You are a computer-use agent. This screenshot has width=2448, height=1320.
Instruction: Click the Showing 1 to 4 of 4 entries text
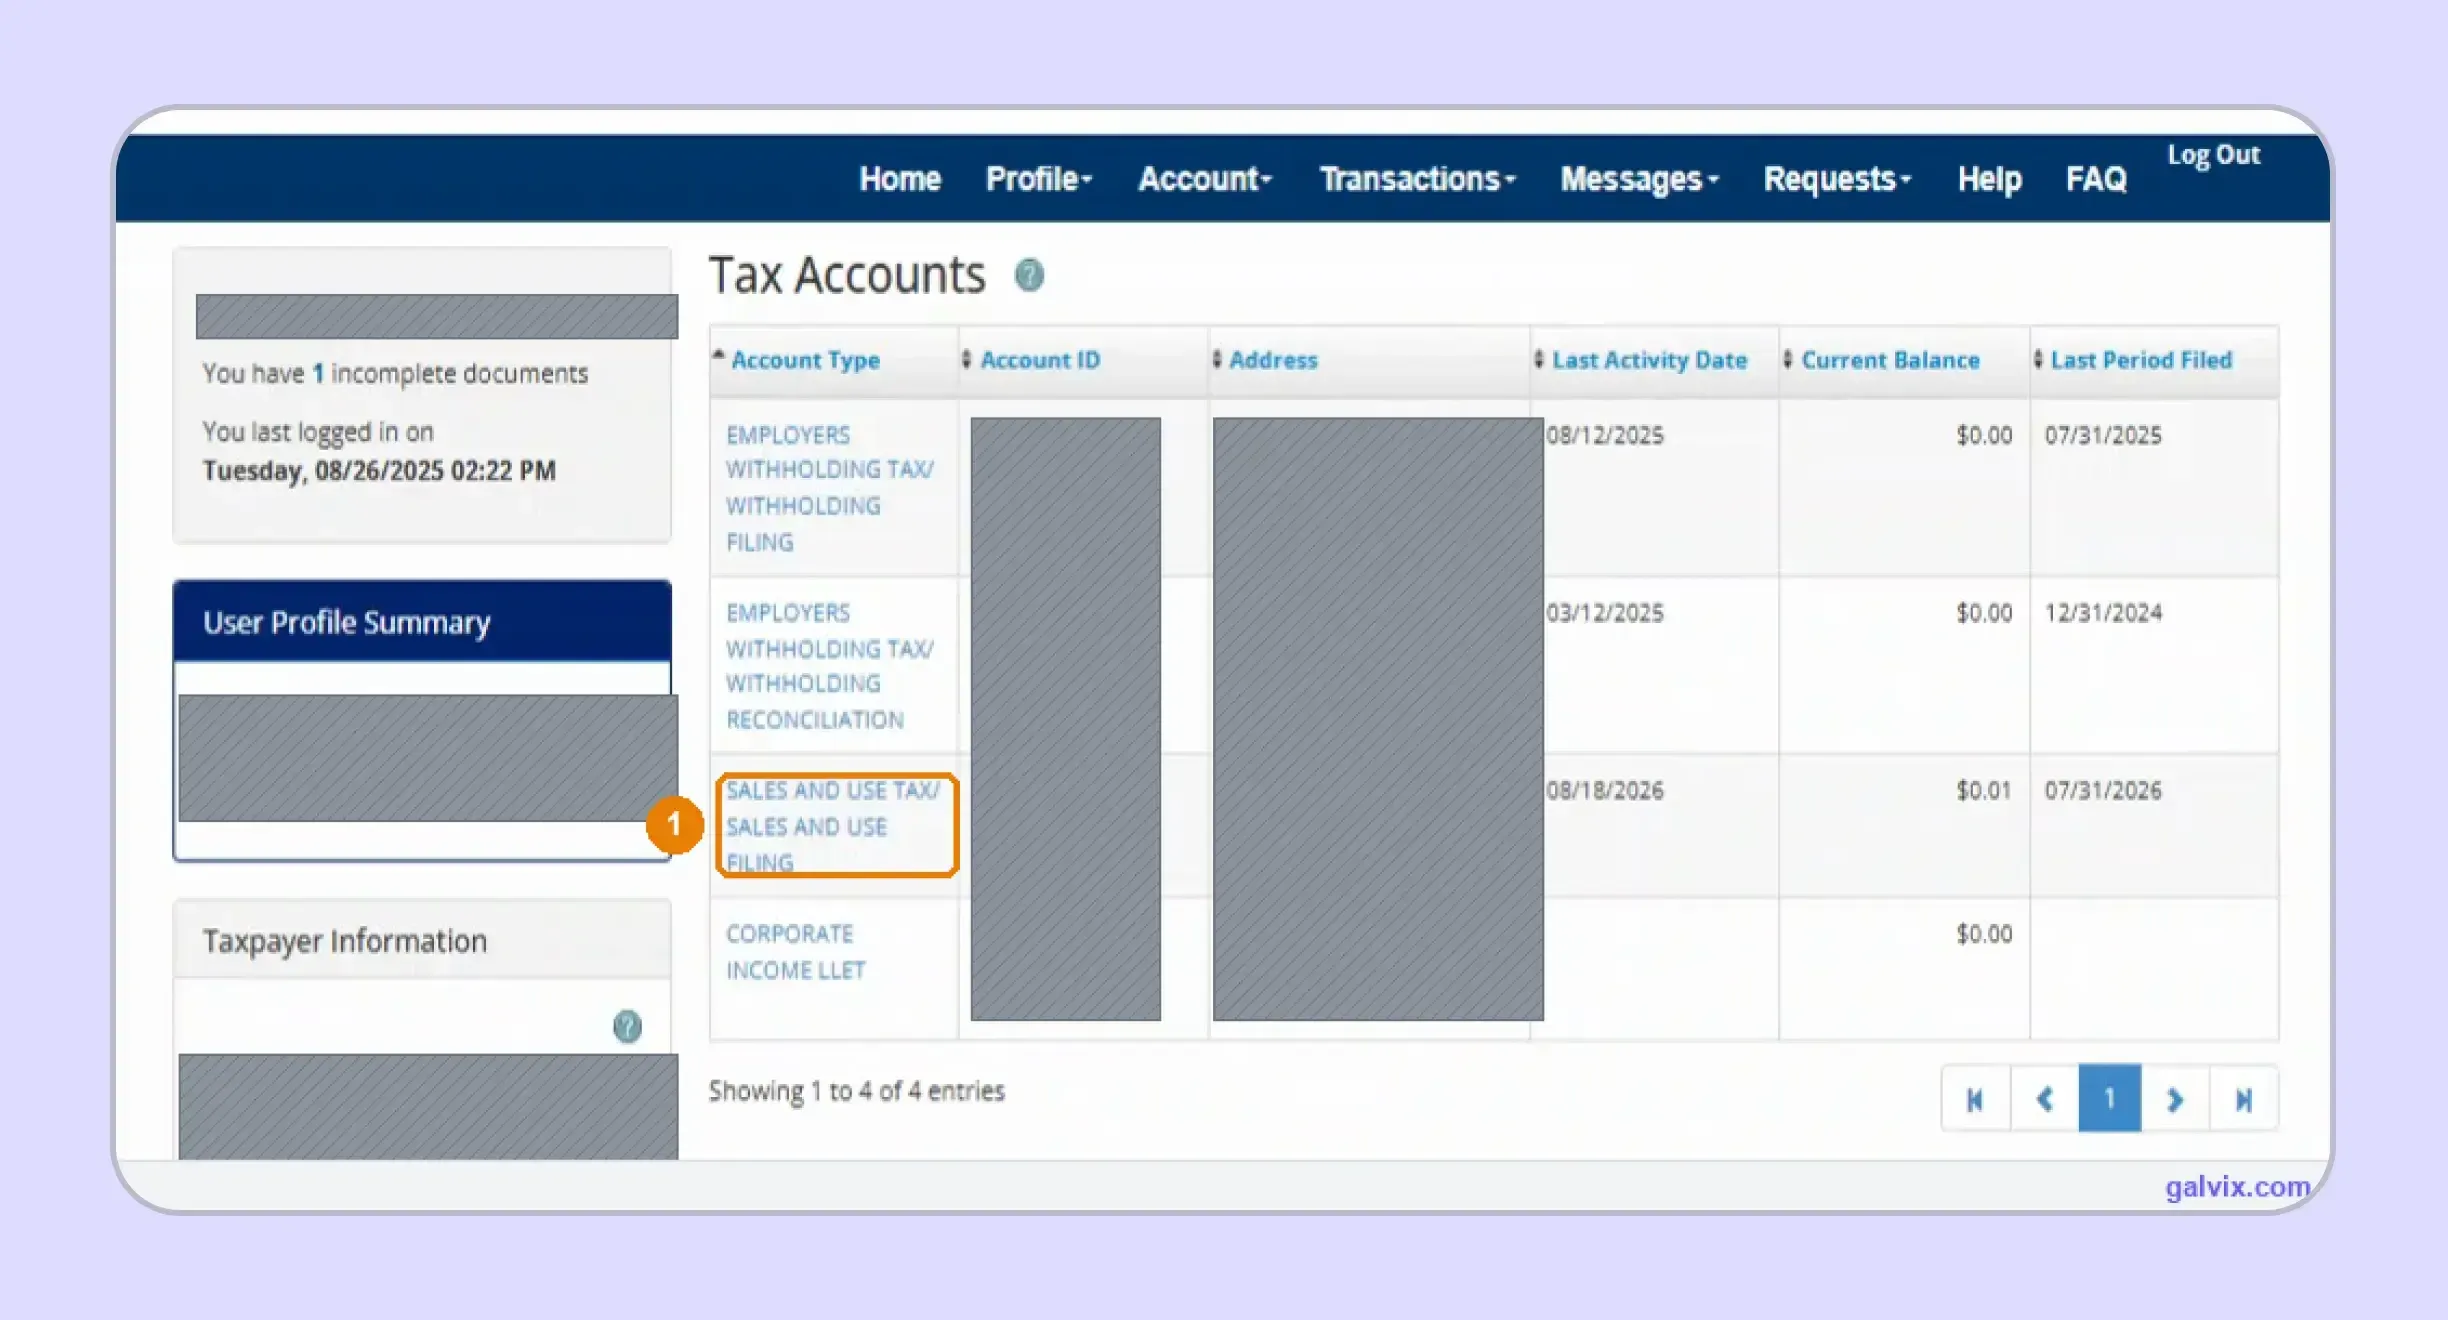tap(857, 1091)
